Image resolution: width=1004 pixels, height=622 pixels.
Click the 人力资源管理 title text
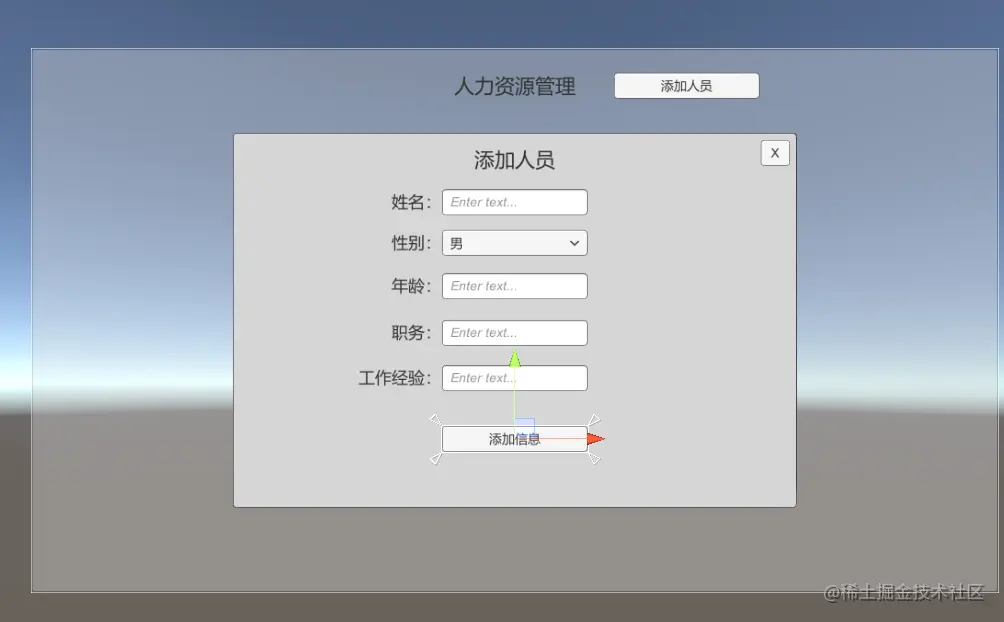click(516, 87)
